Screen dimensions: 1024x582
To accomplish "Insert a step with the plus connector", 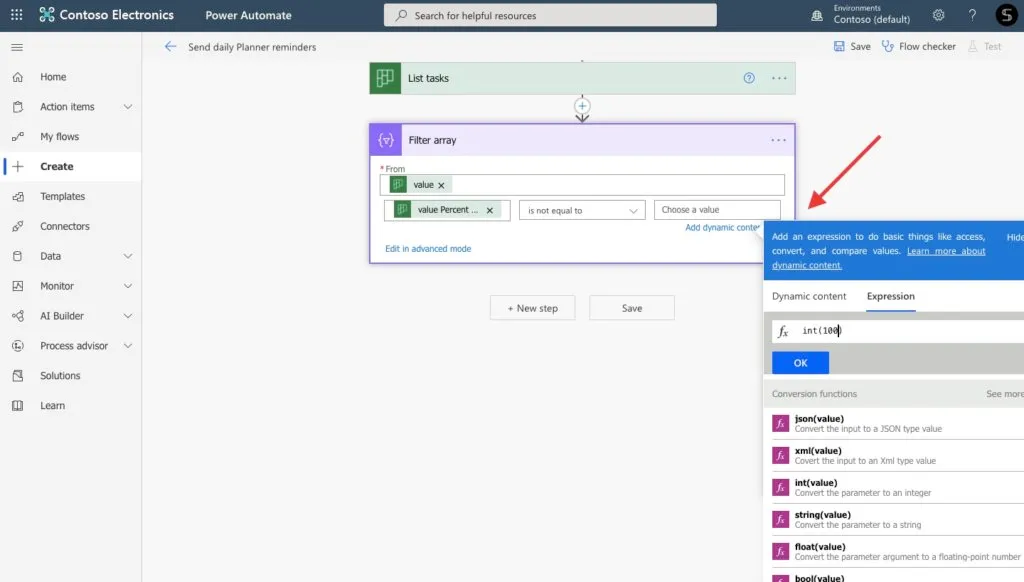I will point(582,106).
